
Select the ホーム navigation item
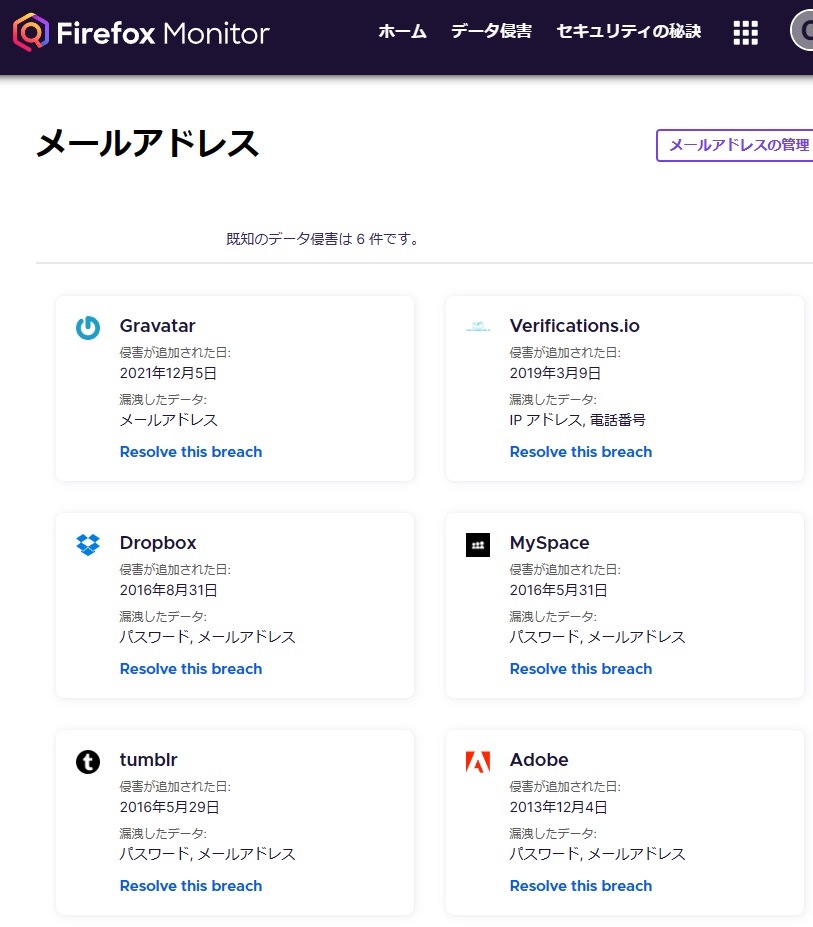[x=402, y=31]
